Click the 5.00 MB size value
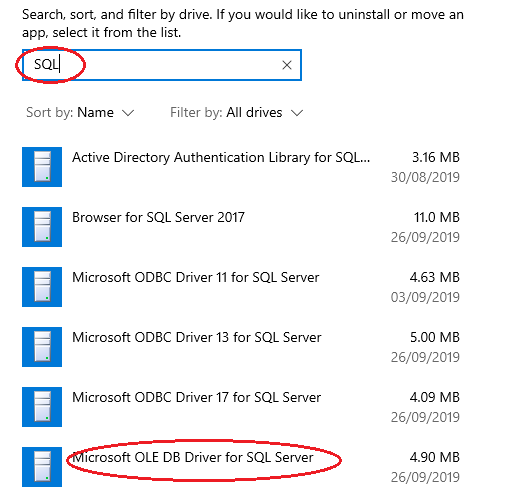Viewport: 508px width, 501px height. 435,337
